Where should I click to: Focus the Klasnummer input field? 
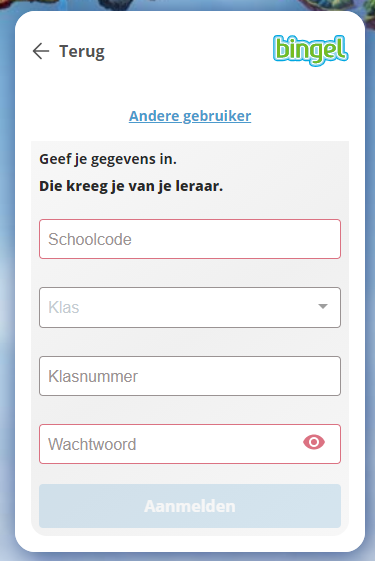[x=190, y=376]
